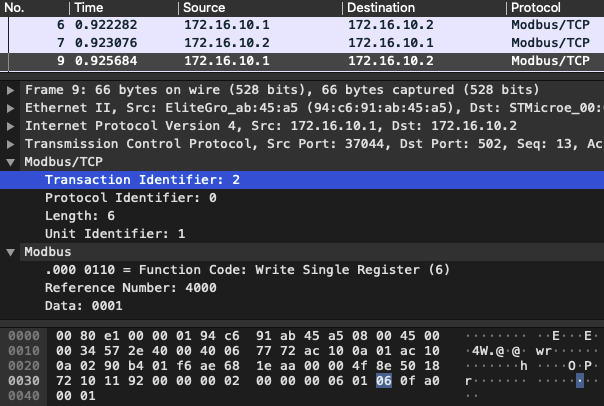
Task: Expand Transmission Control Protocol section
Action: (10, 144)
